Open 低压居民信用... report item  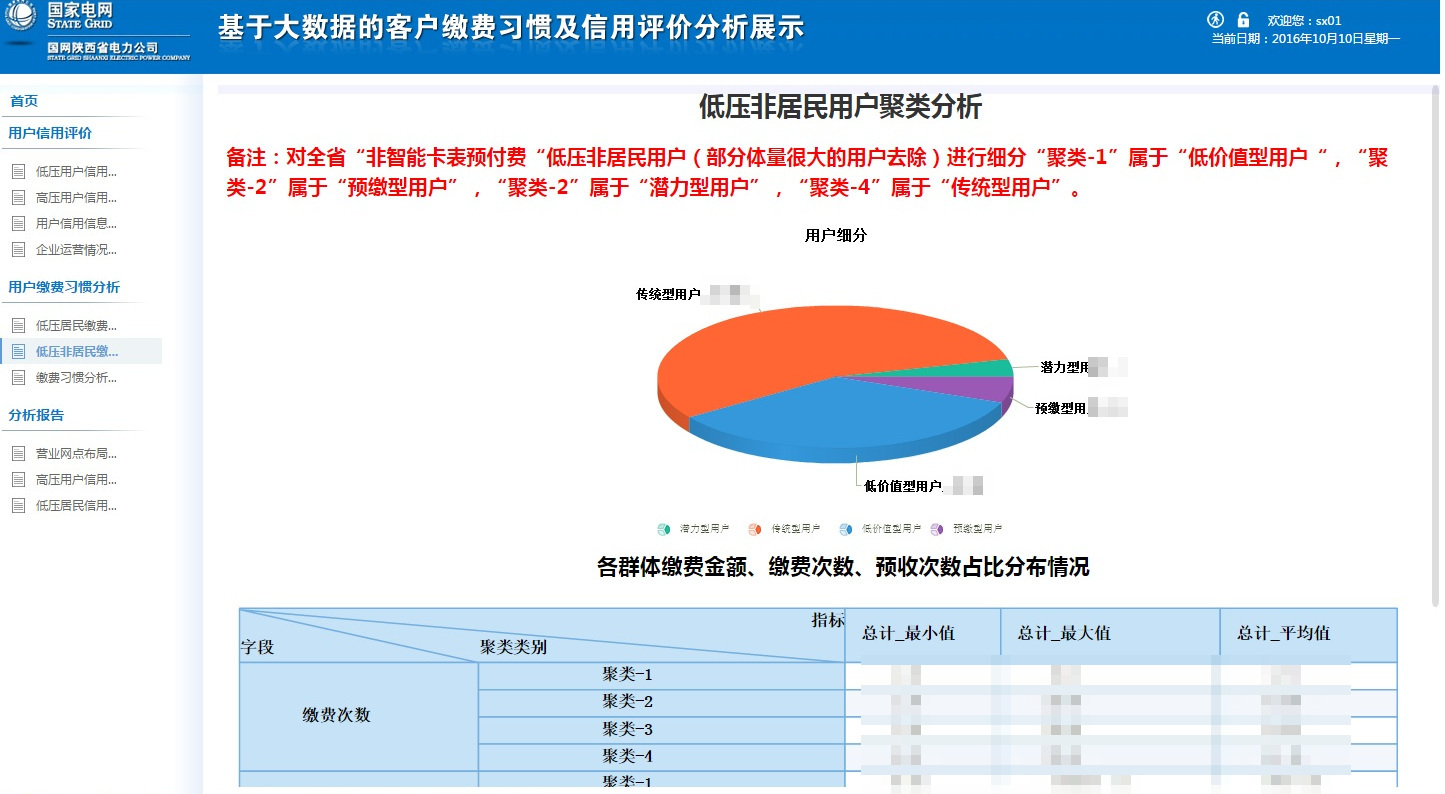76,505
